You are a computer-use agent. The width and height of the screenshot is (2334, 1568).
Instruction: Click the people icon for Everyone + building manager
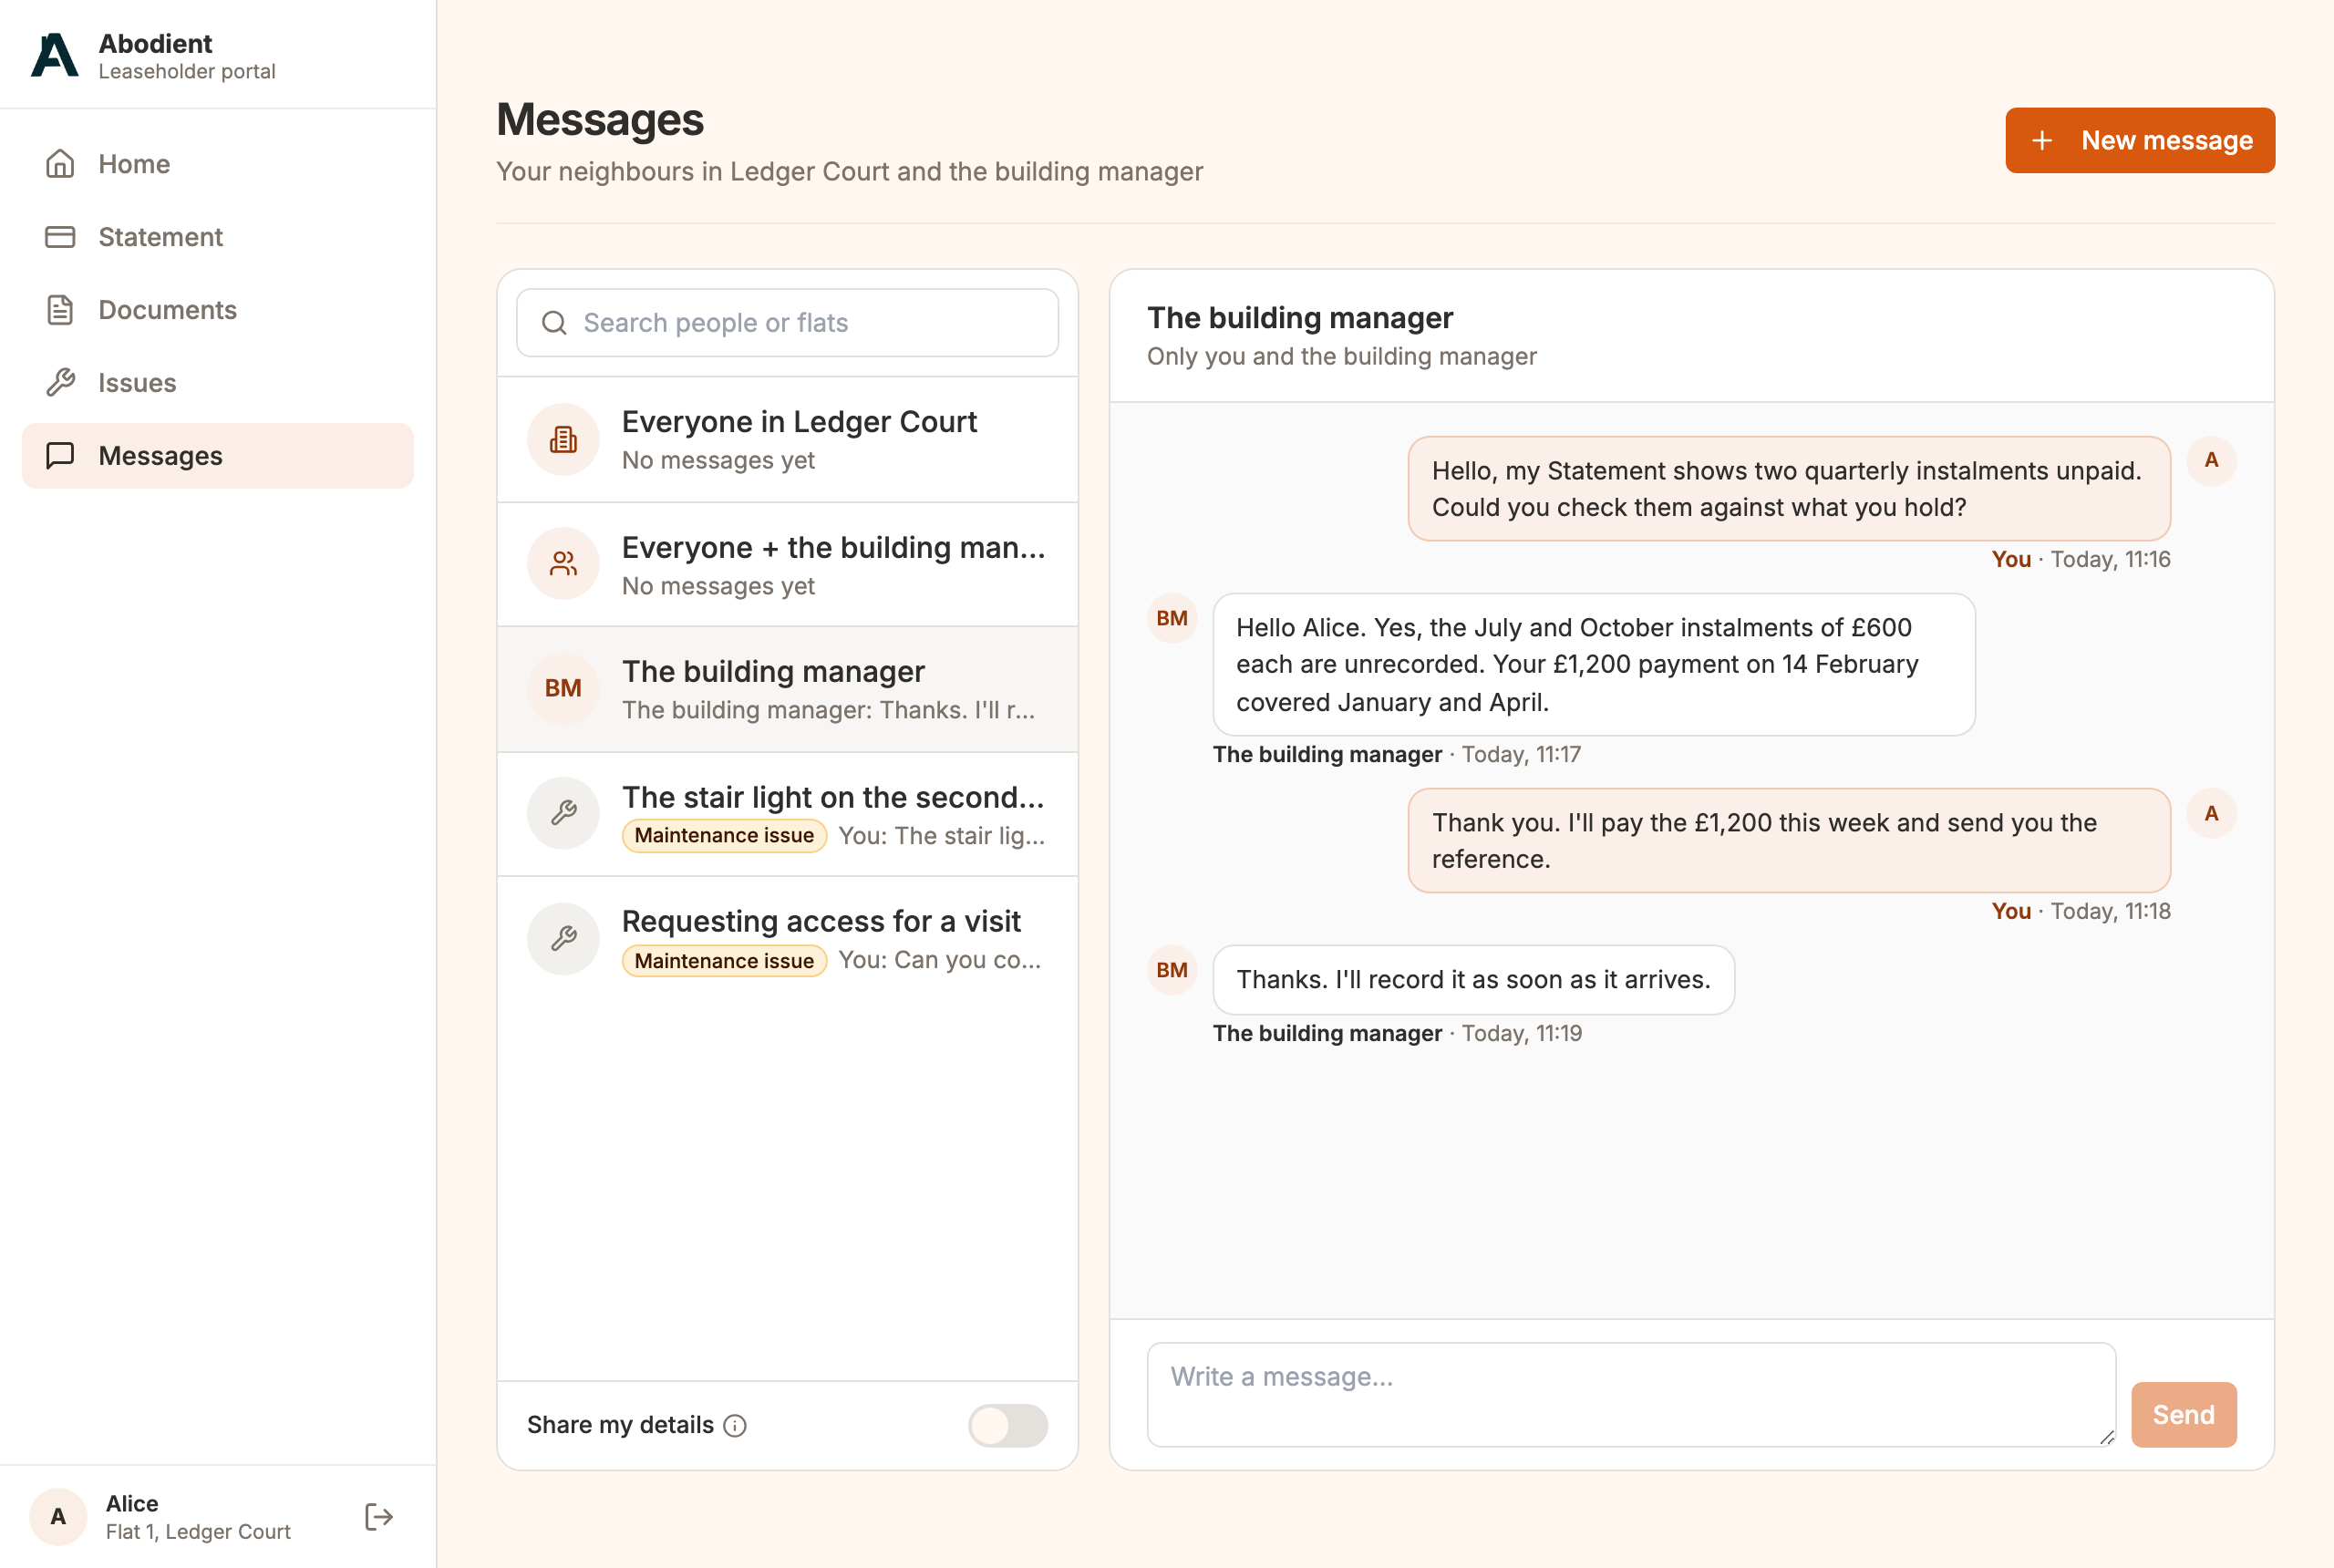tap(563, 564)
